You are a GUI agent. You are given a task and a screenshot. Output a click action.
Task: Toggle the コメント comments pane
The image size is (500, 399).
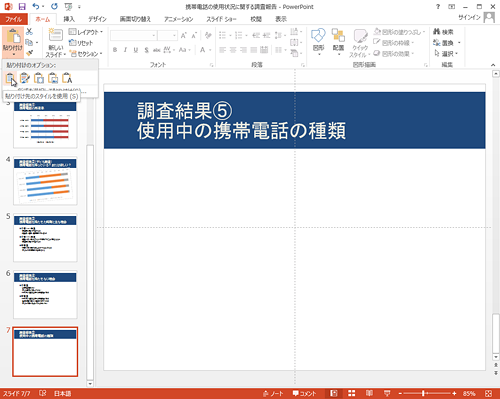point(304,394)
